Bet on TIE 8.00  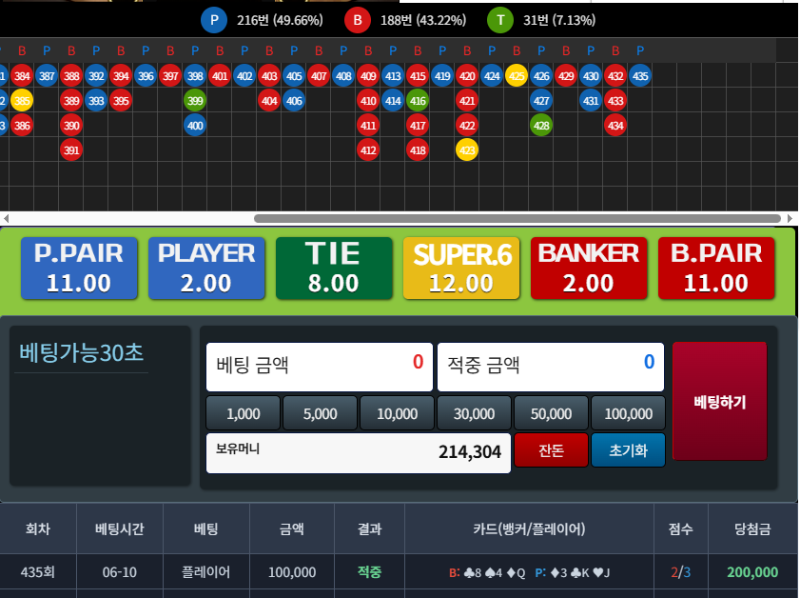(x=334, y=268)
